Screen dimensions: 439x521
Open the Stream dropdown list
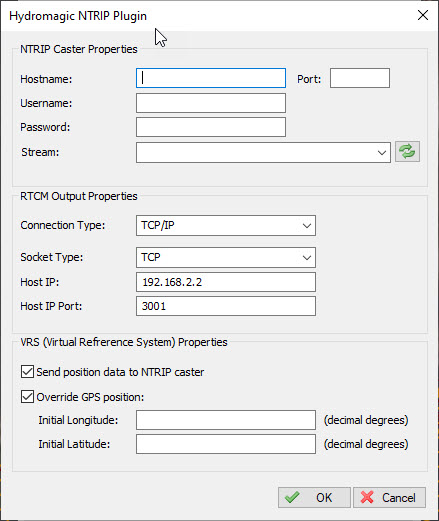tap(263, 152)
